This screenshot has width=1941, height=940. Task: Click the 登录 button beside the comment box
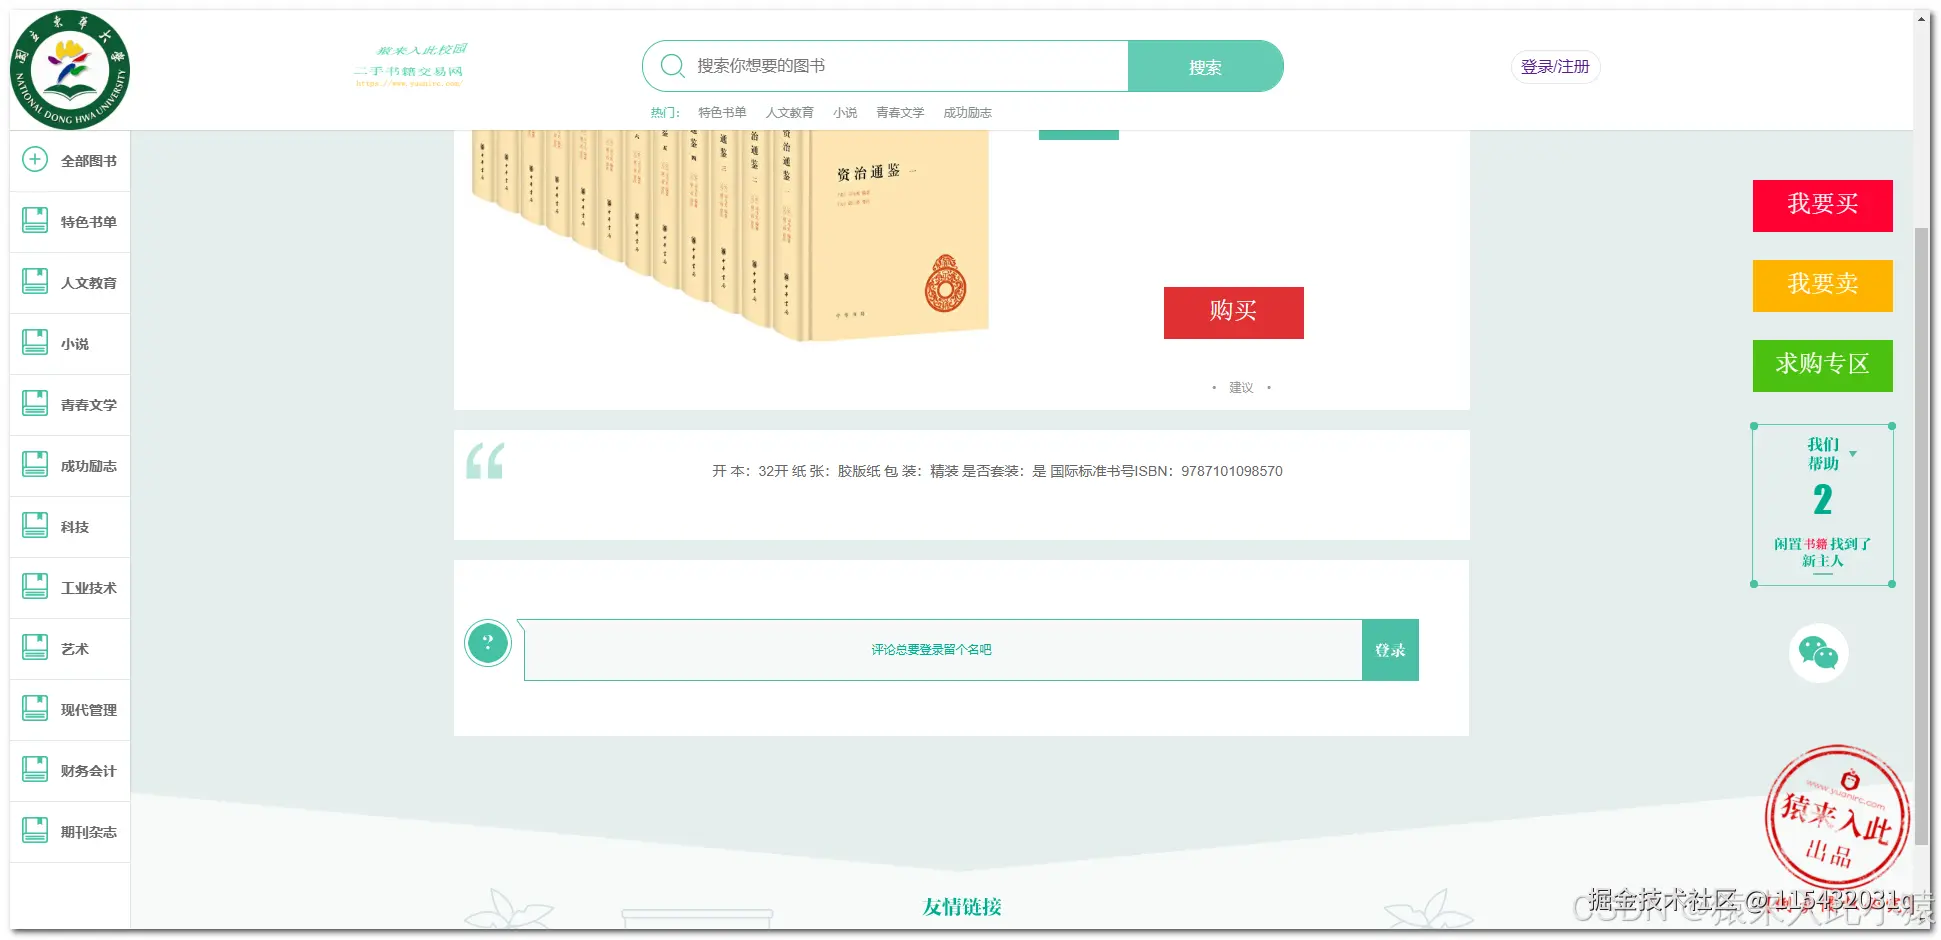[1389, 649]
